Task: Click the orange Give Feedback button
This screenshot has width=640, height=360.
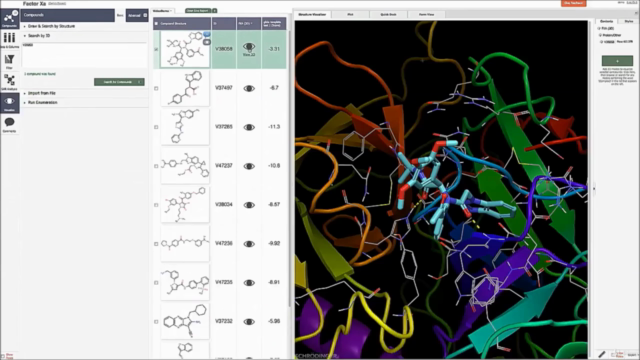Action: tap(573, 3)
